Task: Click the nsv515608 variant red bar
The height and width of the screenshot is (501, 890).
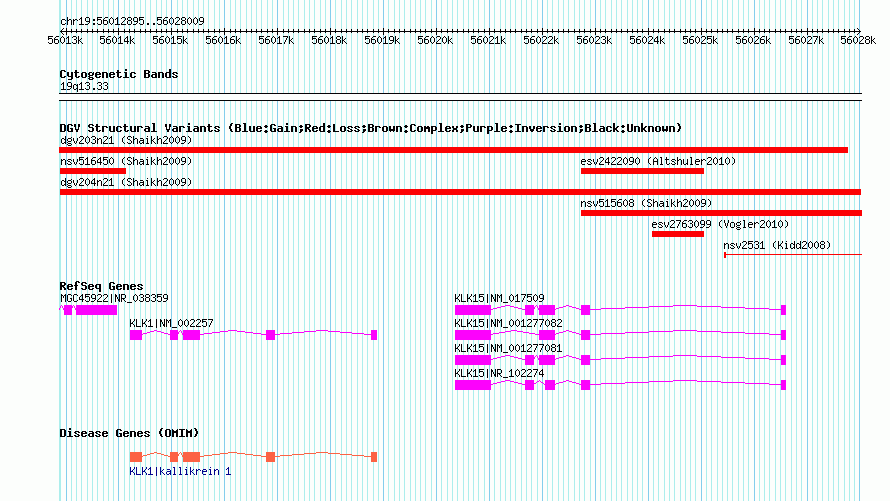Action: (x=721, y=213)
